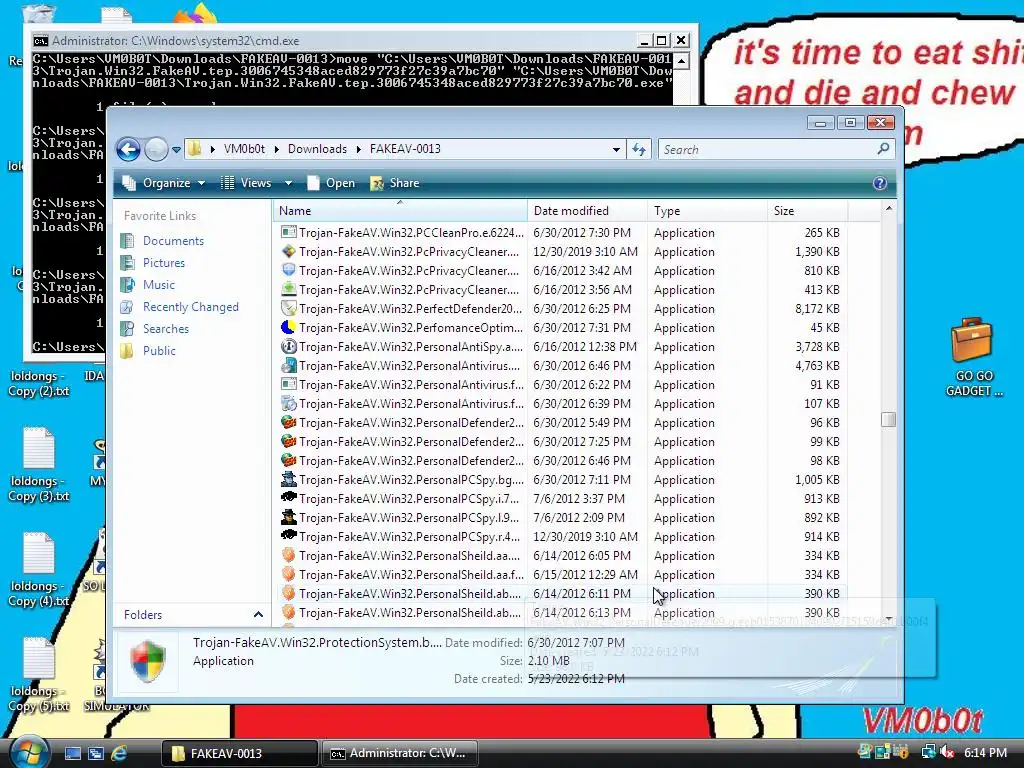Click Show Desktop quick launch icon
The height and width of the screenshot is (768, 1024).
pyautogui.click(x=72, y=753)
